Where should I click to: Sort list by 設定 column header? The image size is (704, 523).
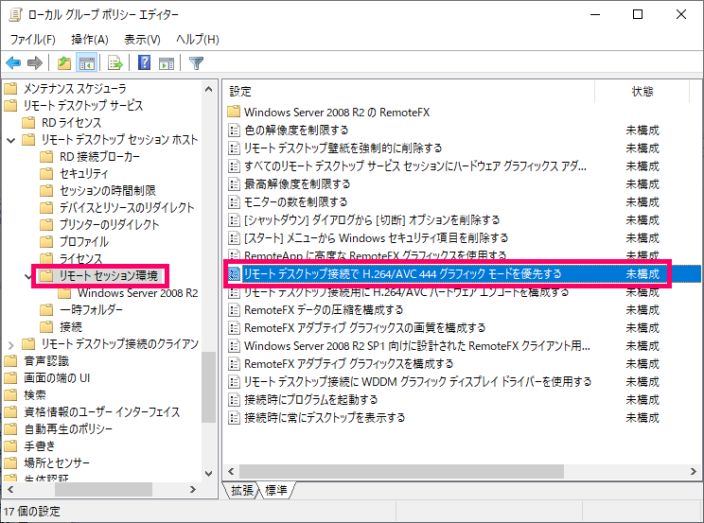point(400,91)
